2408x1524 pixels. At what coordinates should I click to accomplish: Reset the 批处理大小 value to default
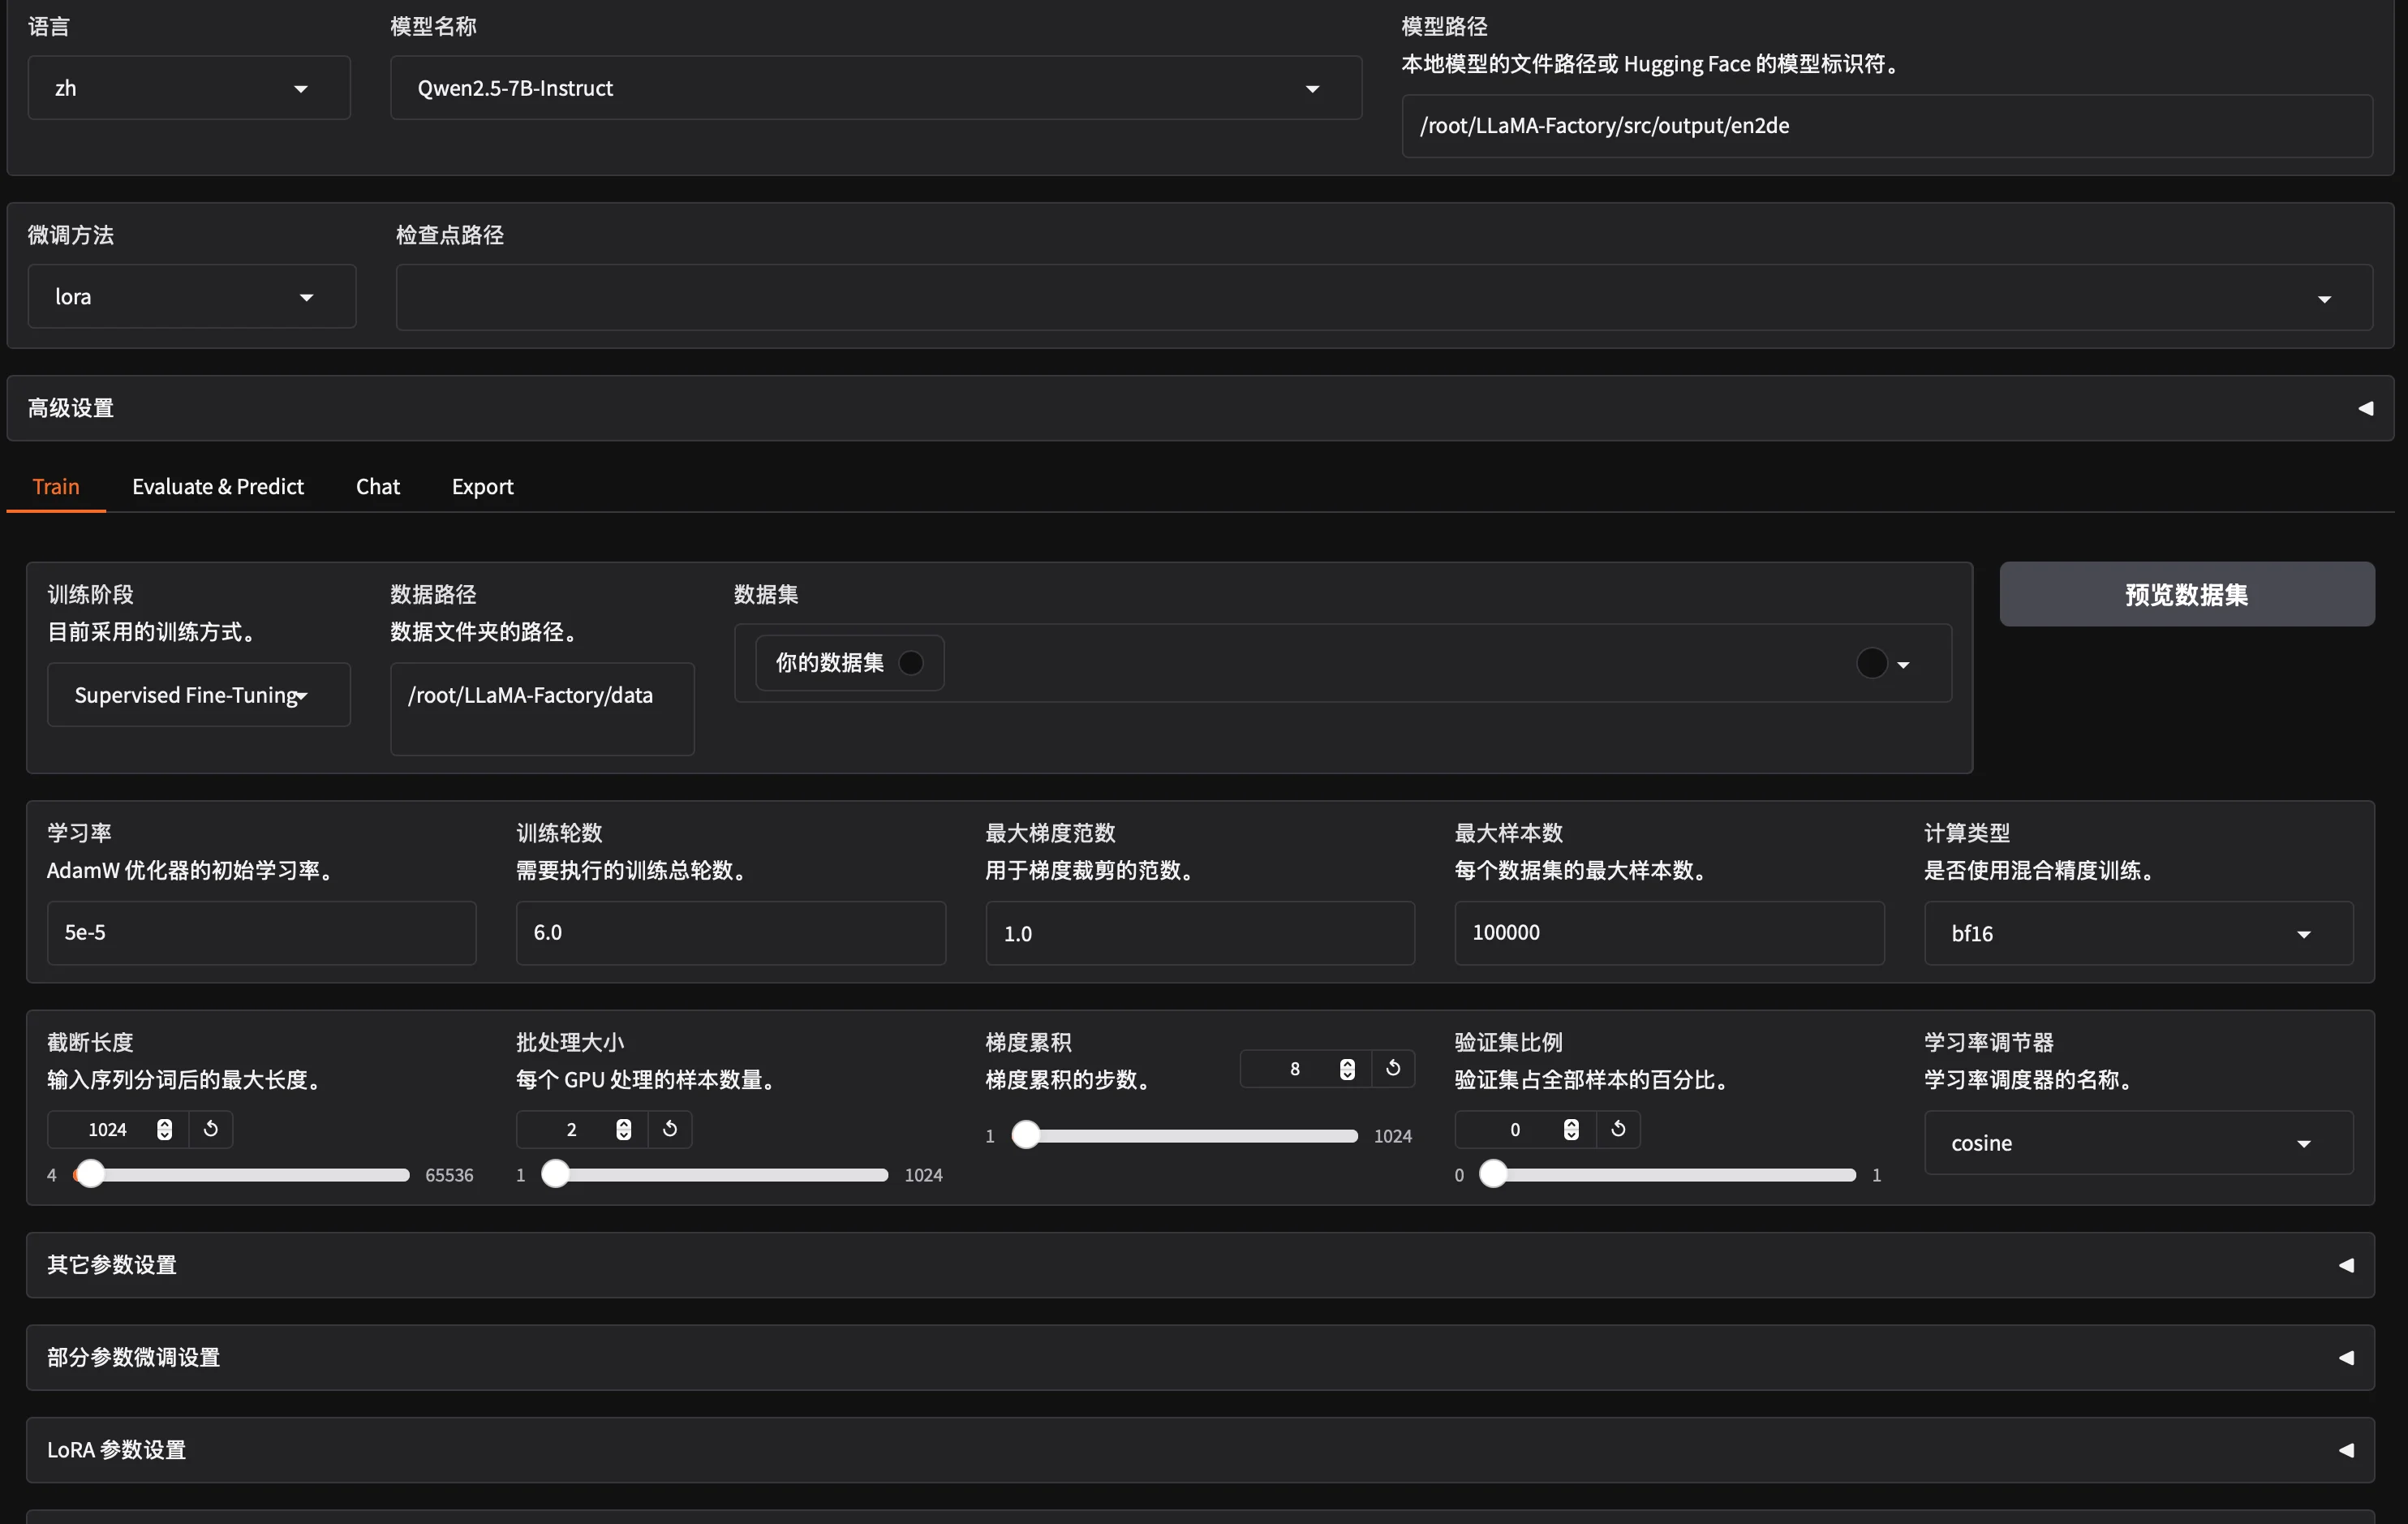pyautogui.click(x=670, y=1129)
